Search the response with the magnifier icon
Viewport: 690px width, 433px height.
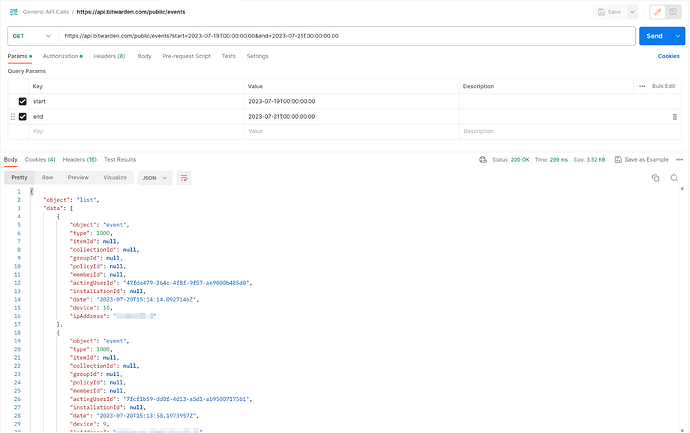(x=674, y=178)
